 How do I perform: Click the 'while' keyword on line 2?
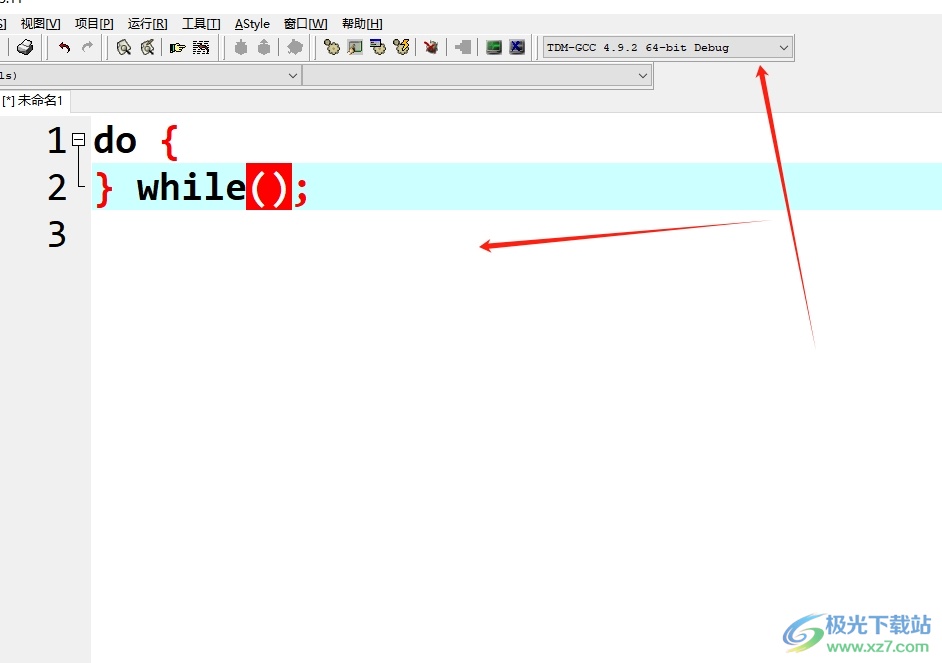(x=191, y=187)
